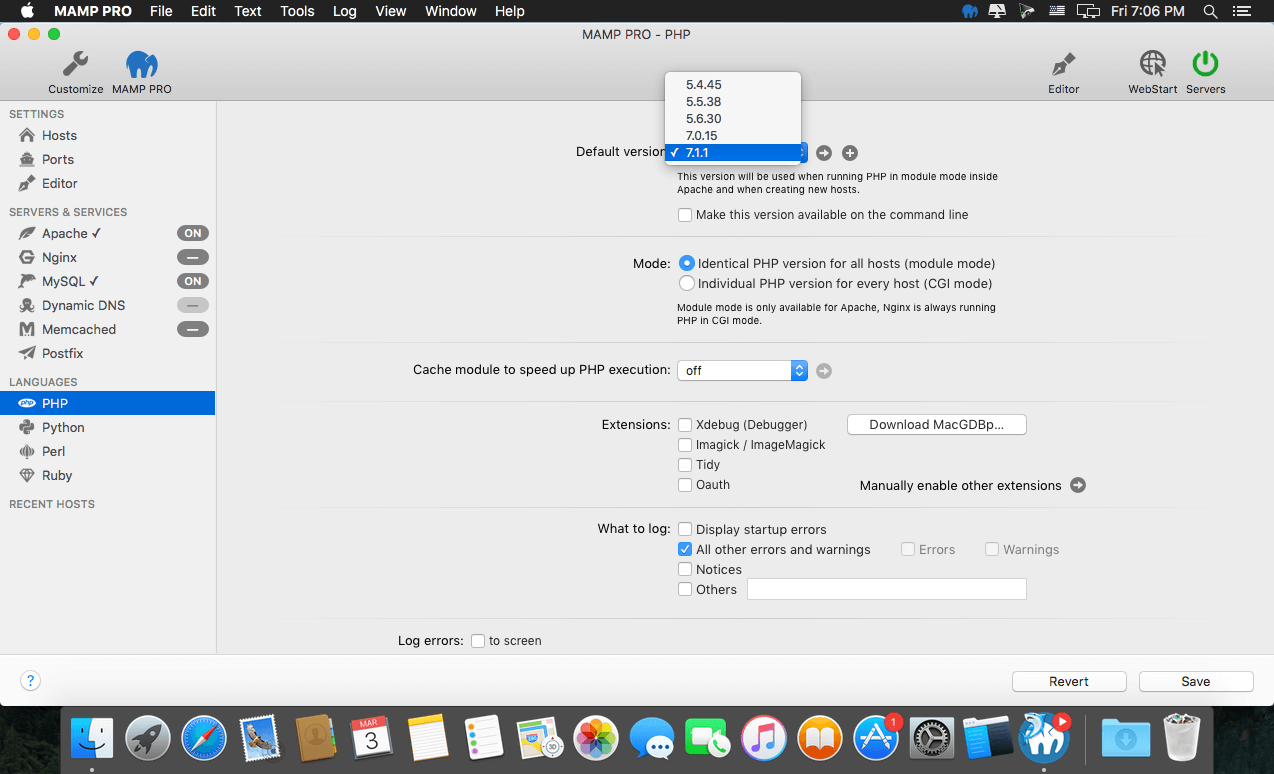
Task: Tick Make this version available on command line
Action: 685,215
